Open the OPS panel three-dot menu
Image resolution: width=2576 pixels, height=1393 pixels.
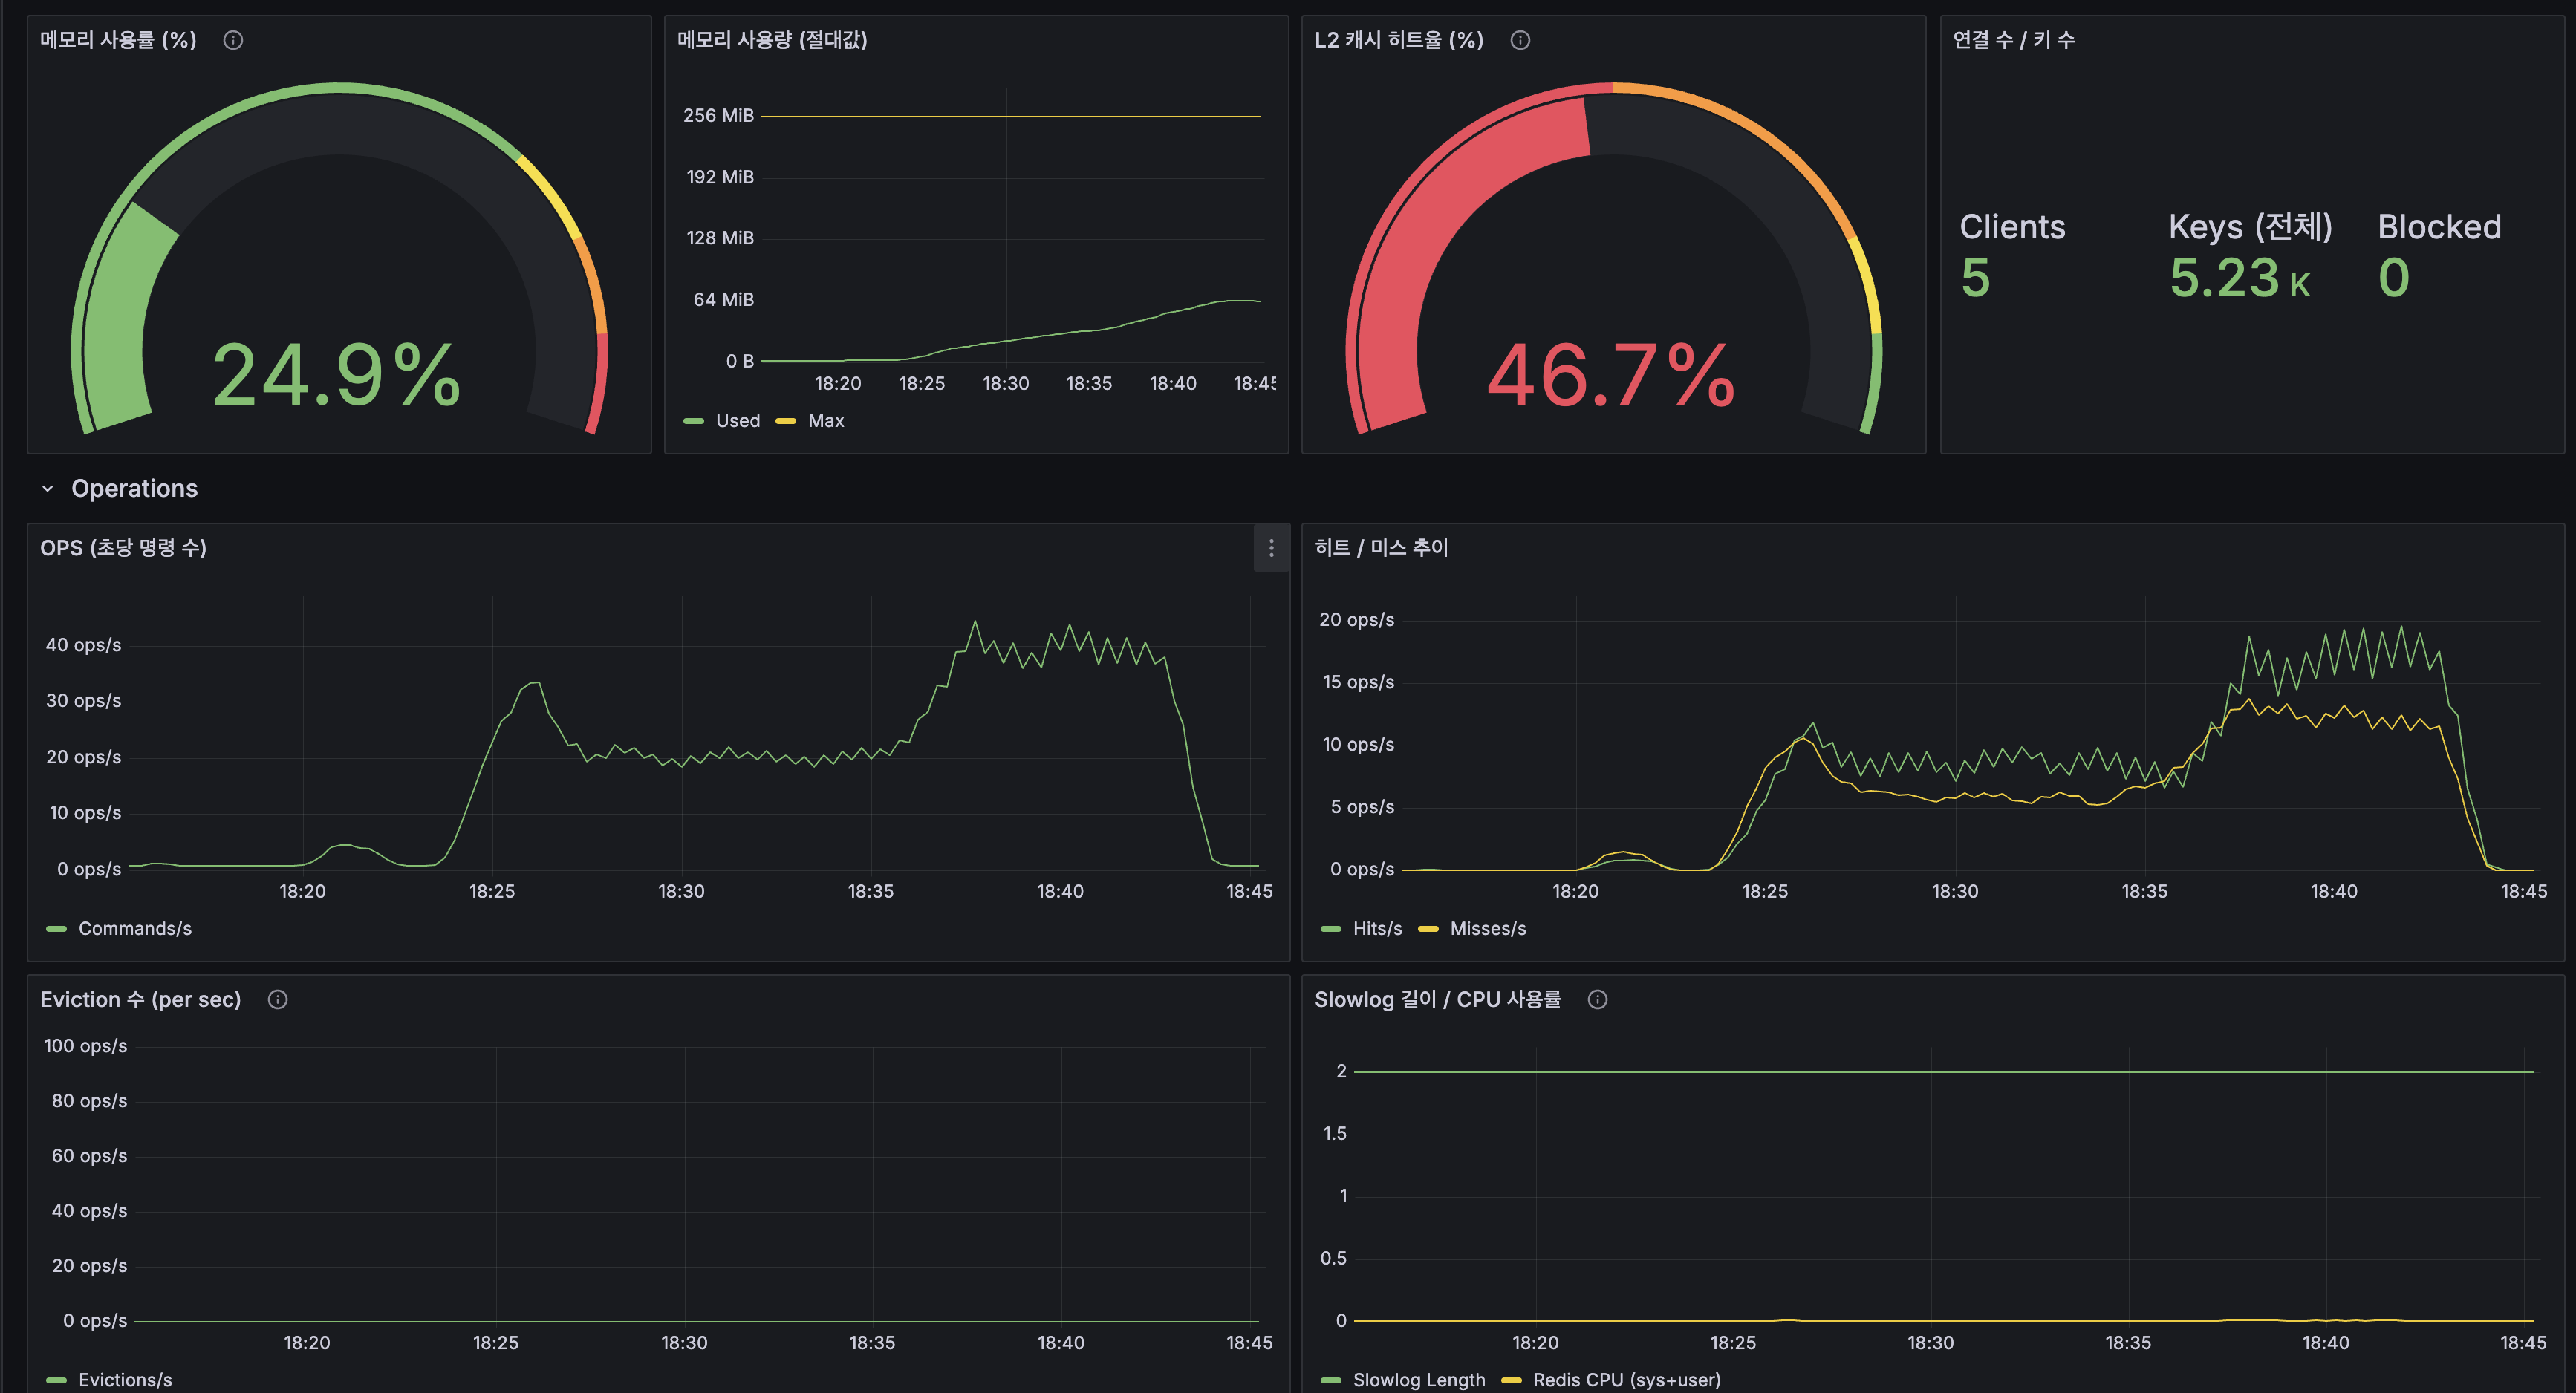coord(1271,548)
